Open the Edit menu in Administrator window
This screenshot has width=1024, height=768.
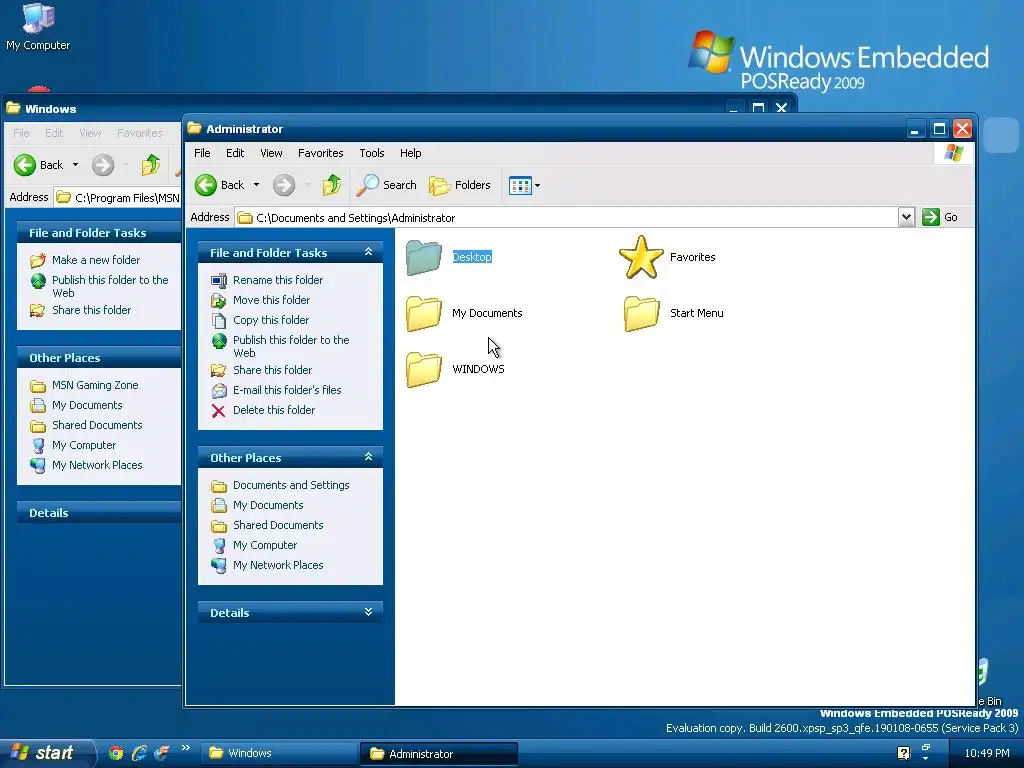(235, 153)
